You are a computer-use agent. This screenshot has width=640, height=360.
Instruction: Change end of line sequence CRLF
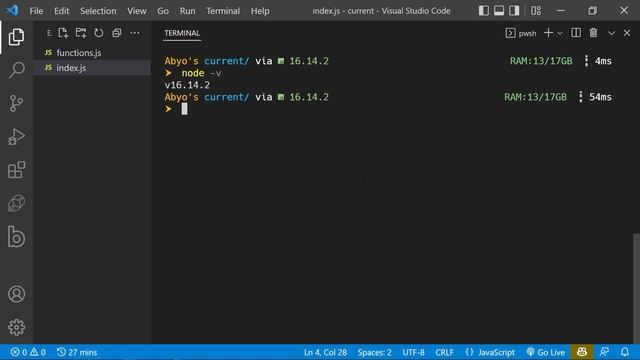(x=444, y=352)
